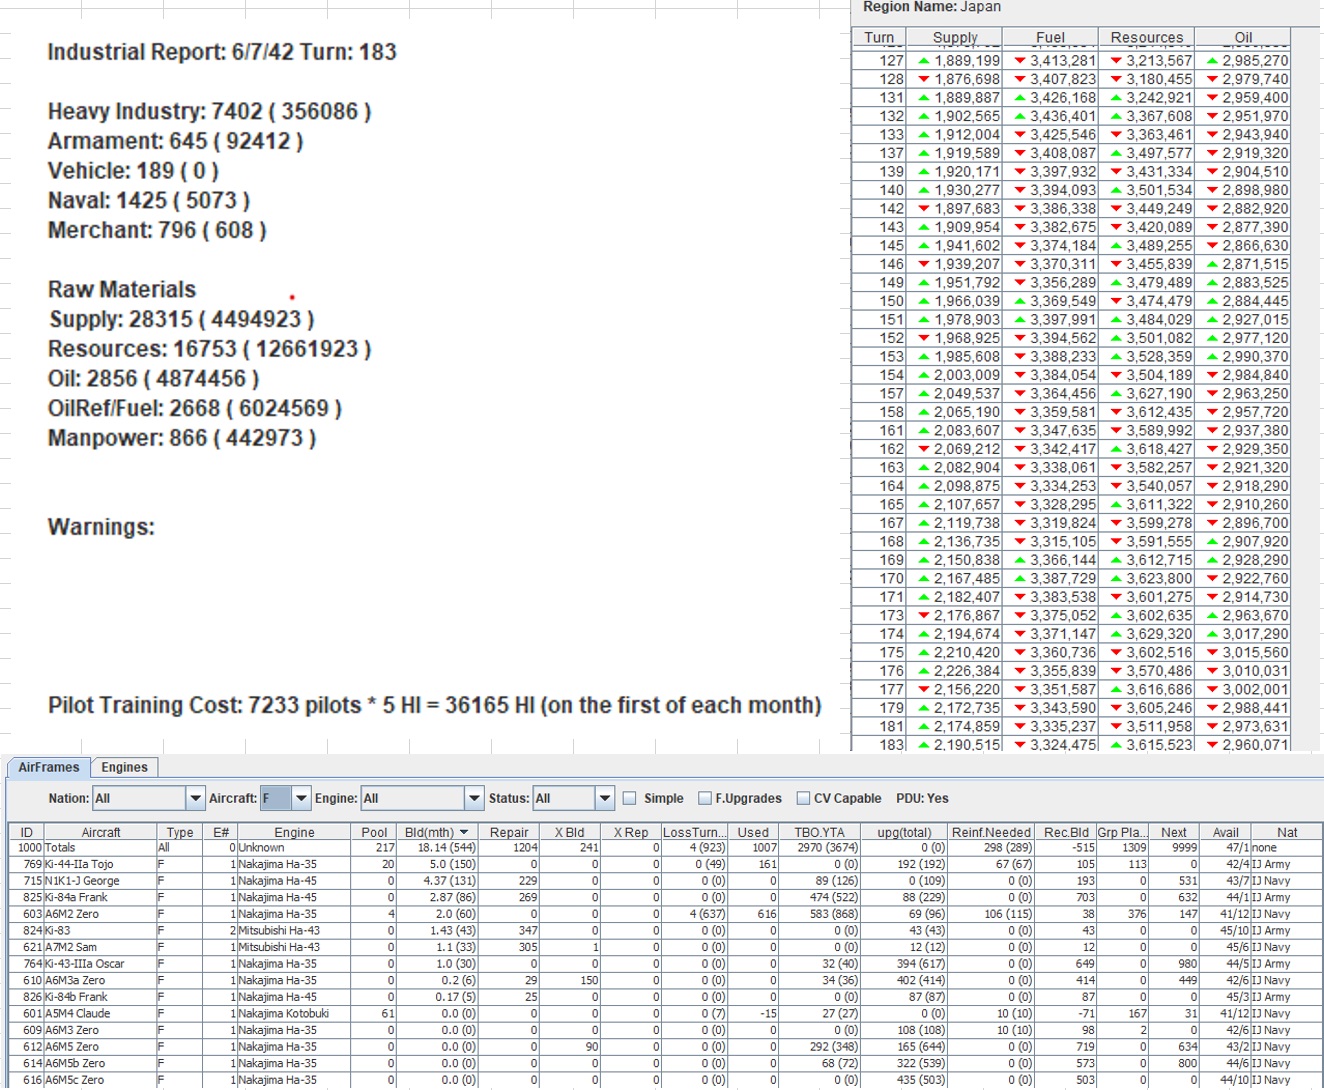This screenshot has width=1324, height=1090.
Task: Open the Nation filter dropdown
Action: [195, 798]
